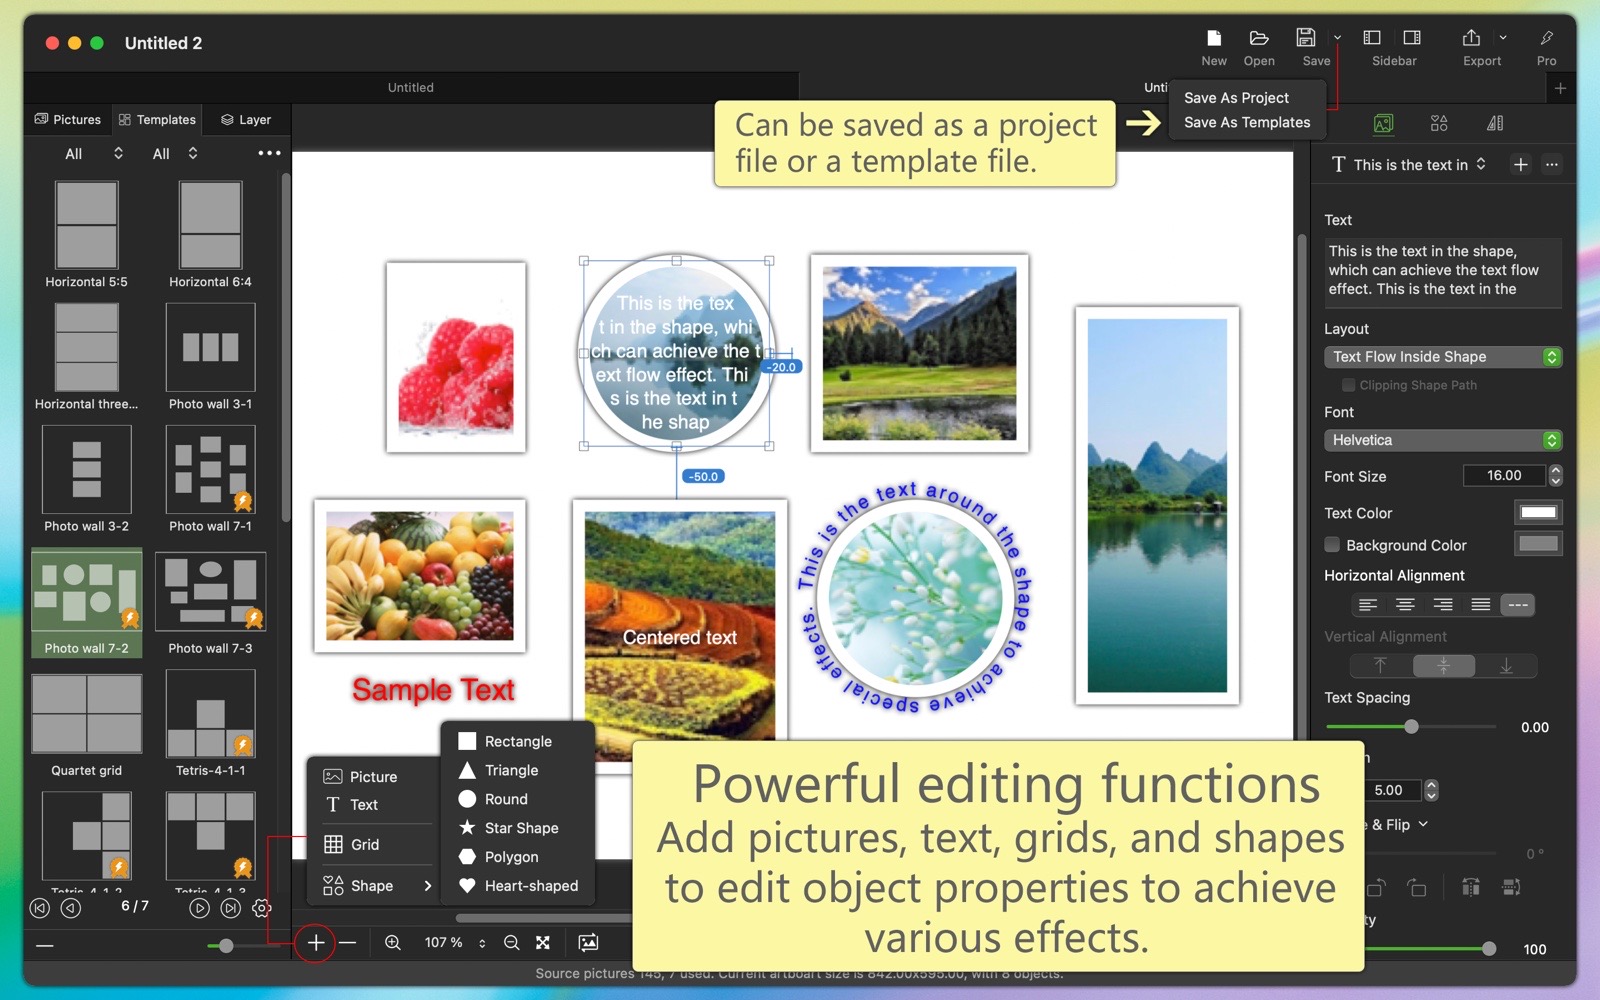Select center horizontal alignment icon
1600x1000 pixels.
tap(1405, 605)
